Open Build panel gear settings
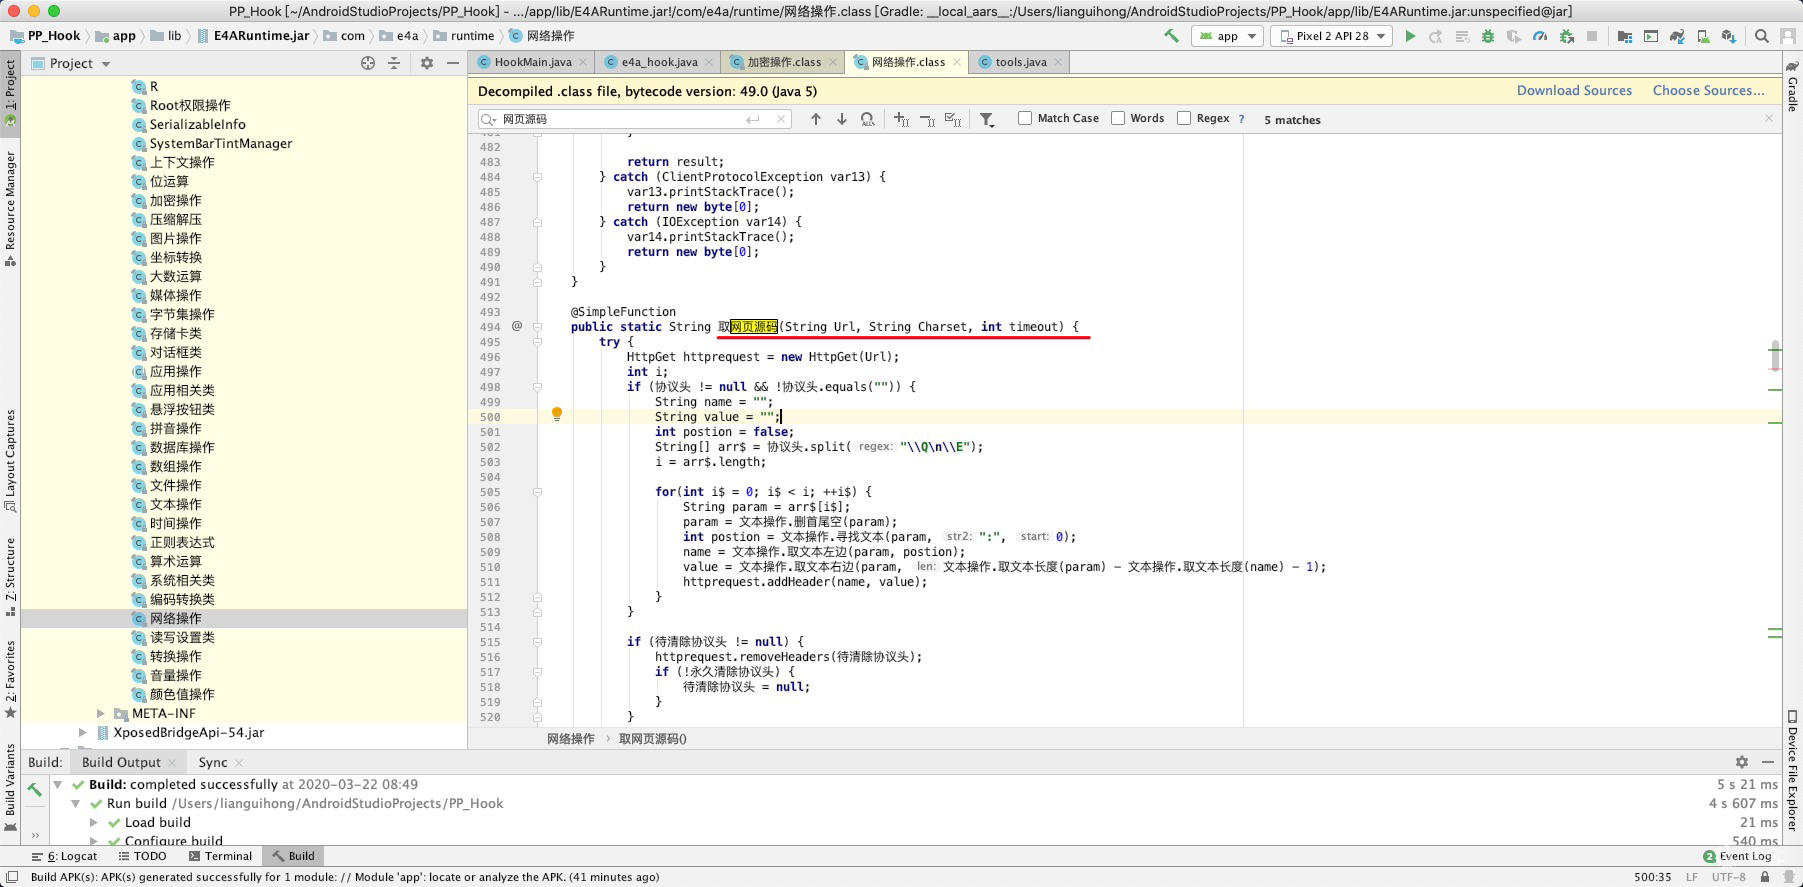This screenshot has width=1803, height=887. (x=1742, y=762)
